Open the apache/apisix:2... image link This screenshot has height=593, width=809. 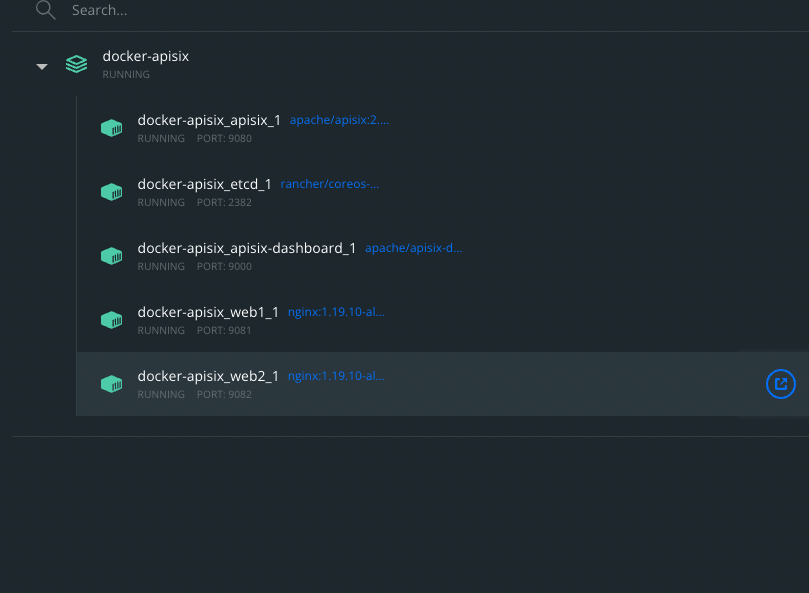pyautogui.click(x=339, y=120)
